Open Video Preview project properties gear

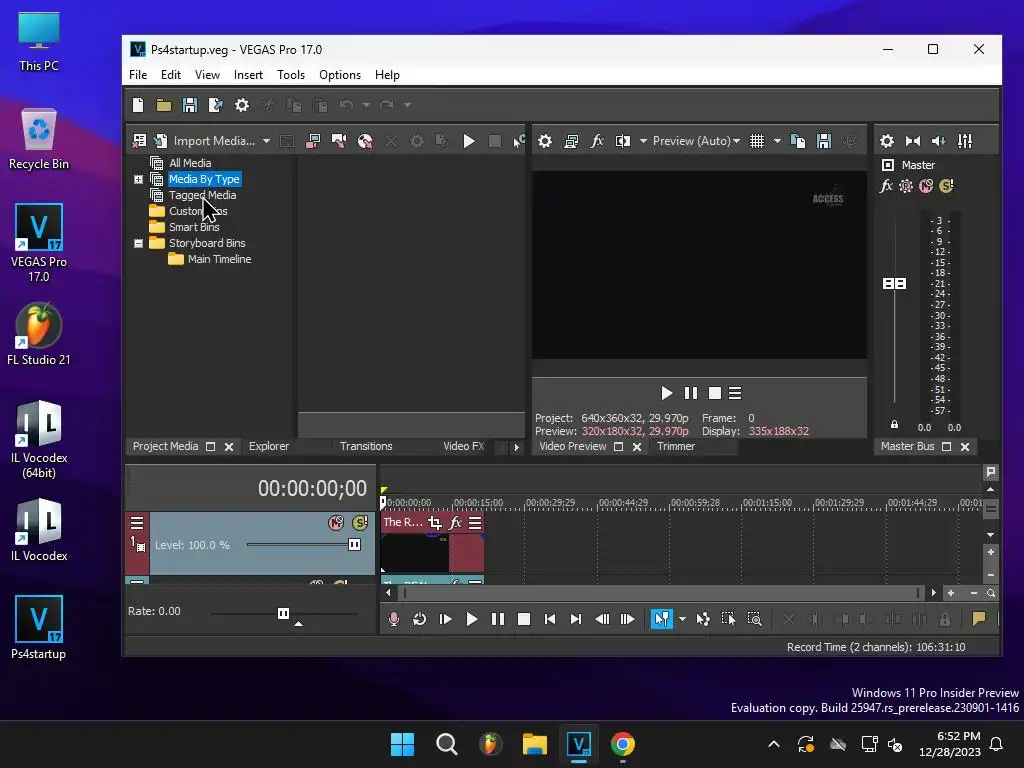pos(545,141)
